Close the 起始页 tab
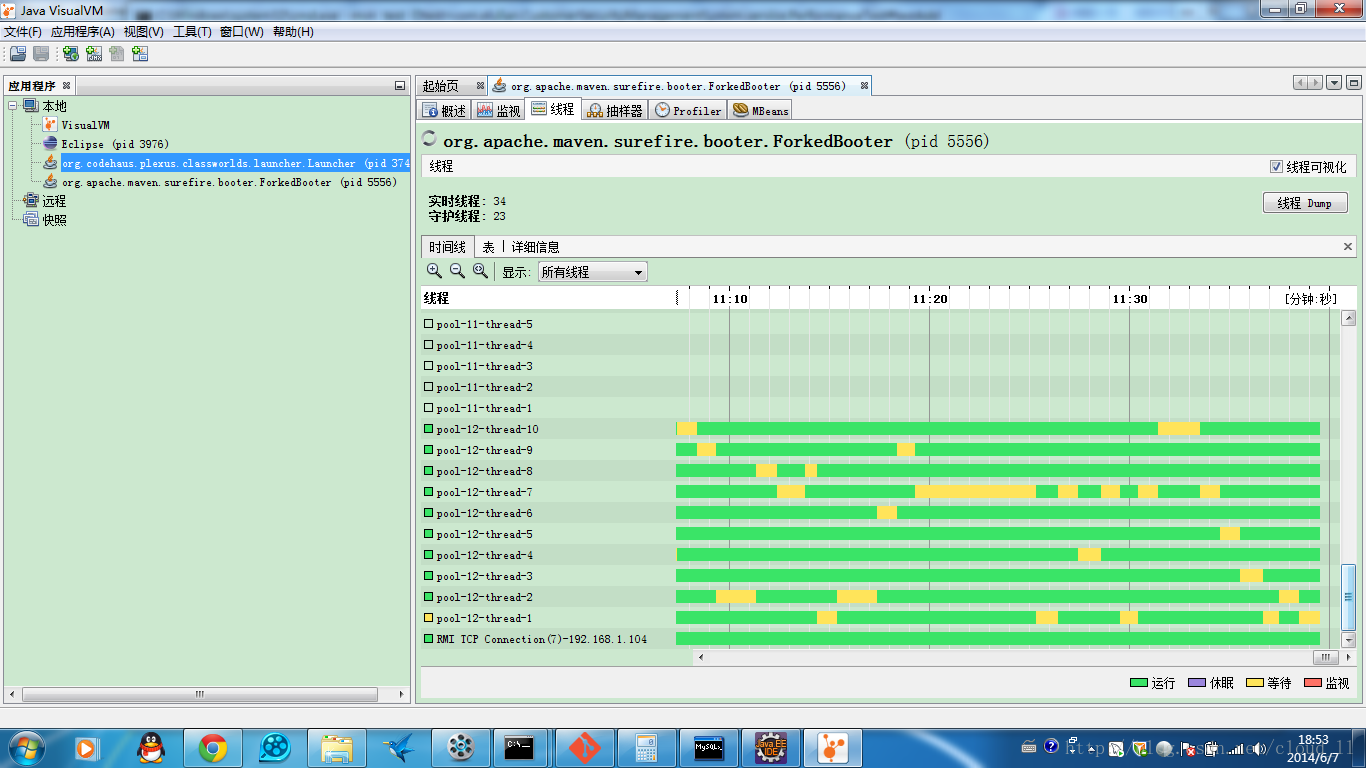 coord(480,86)
